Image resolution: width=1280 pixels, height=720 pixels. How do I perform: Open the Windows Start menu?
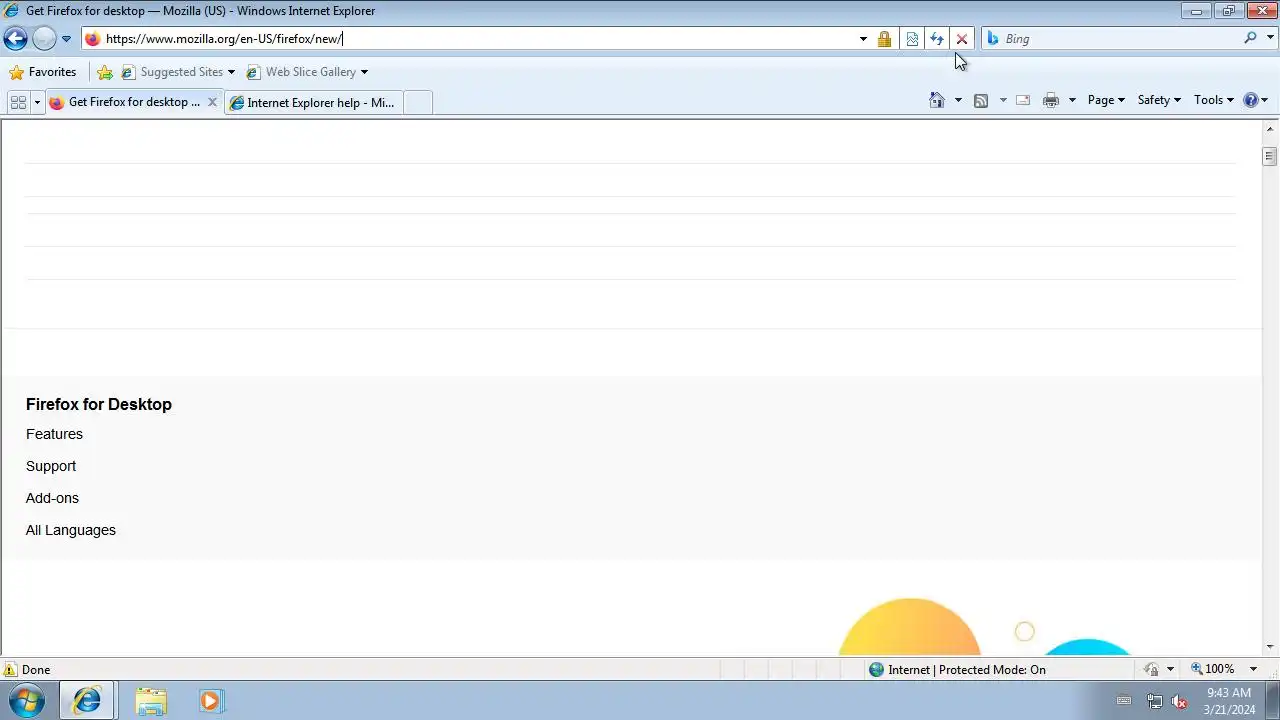pos(27,701)
